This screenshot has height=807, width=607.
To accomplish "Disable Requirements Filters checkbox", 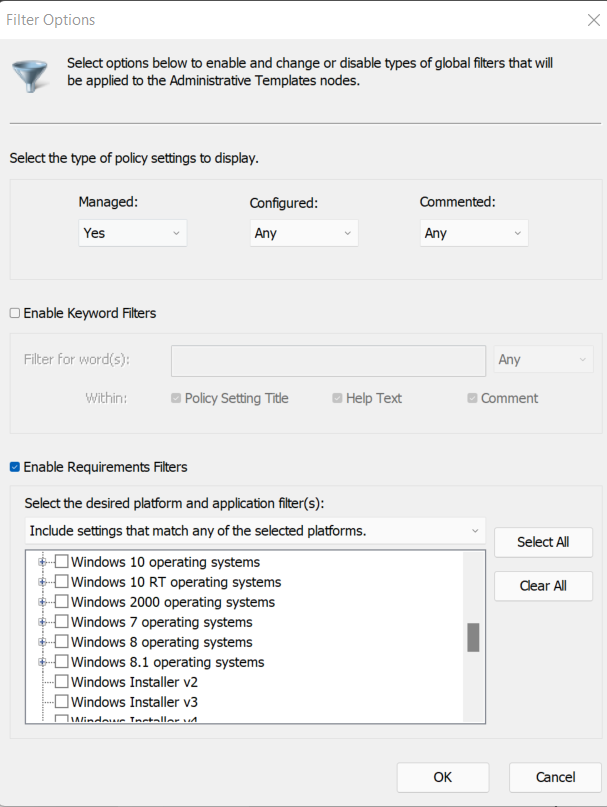I will 15,466.
